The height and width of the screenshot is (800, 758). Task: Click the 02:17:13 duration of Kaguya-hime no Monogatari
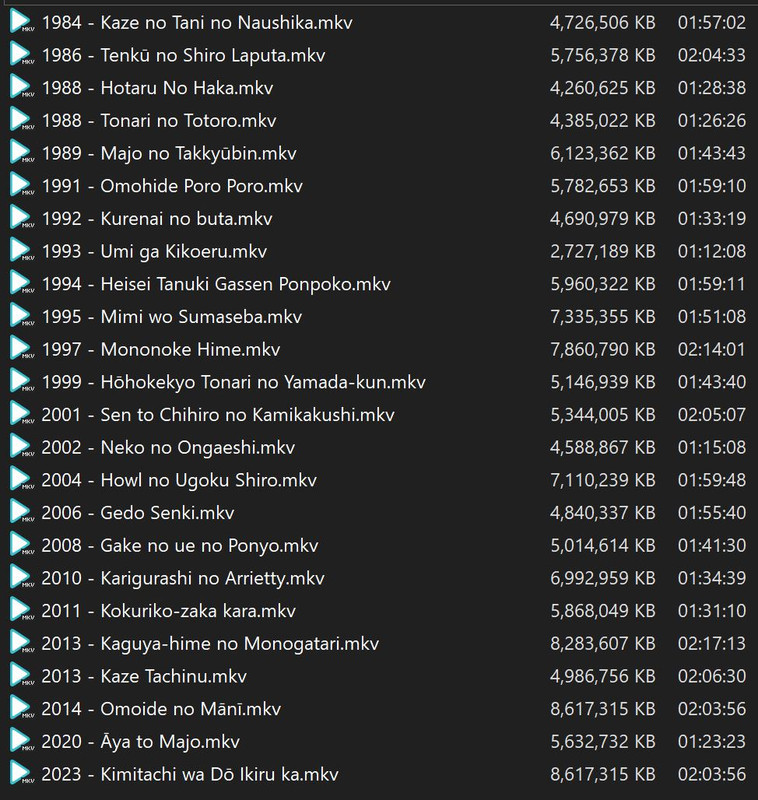pos(711,644)
